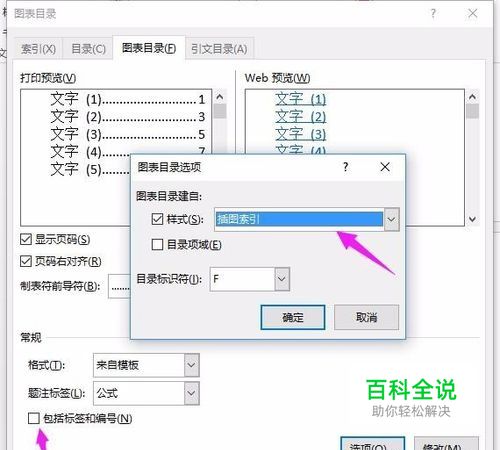Click Web preview scrollbar up arrow
The width and height of the screenshot is (500, 450).
pyautogui.click(x=472, y=97)
